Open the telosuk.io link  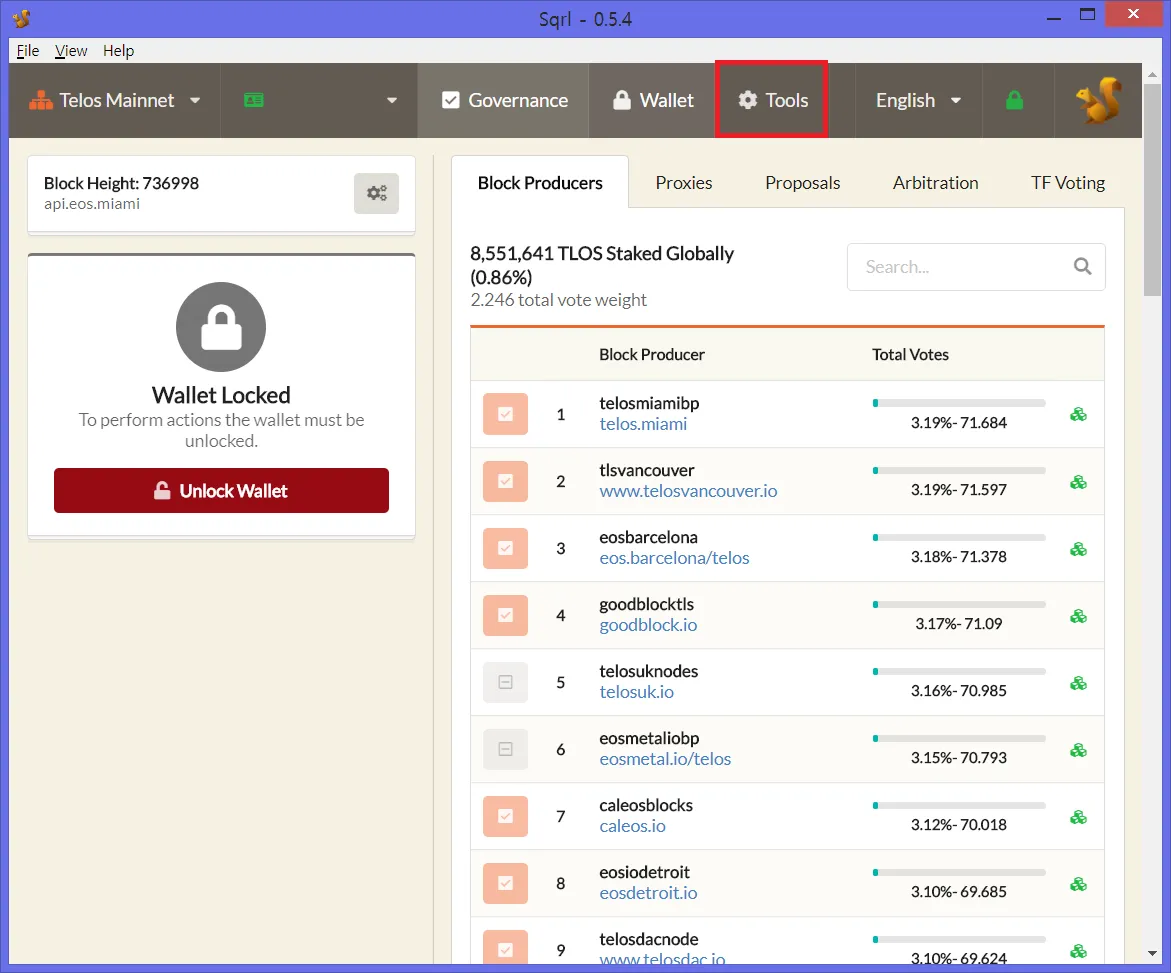pos(636,692)
